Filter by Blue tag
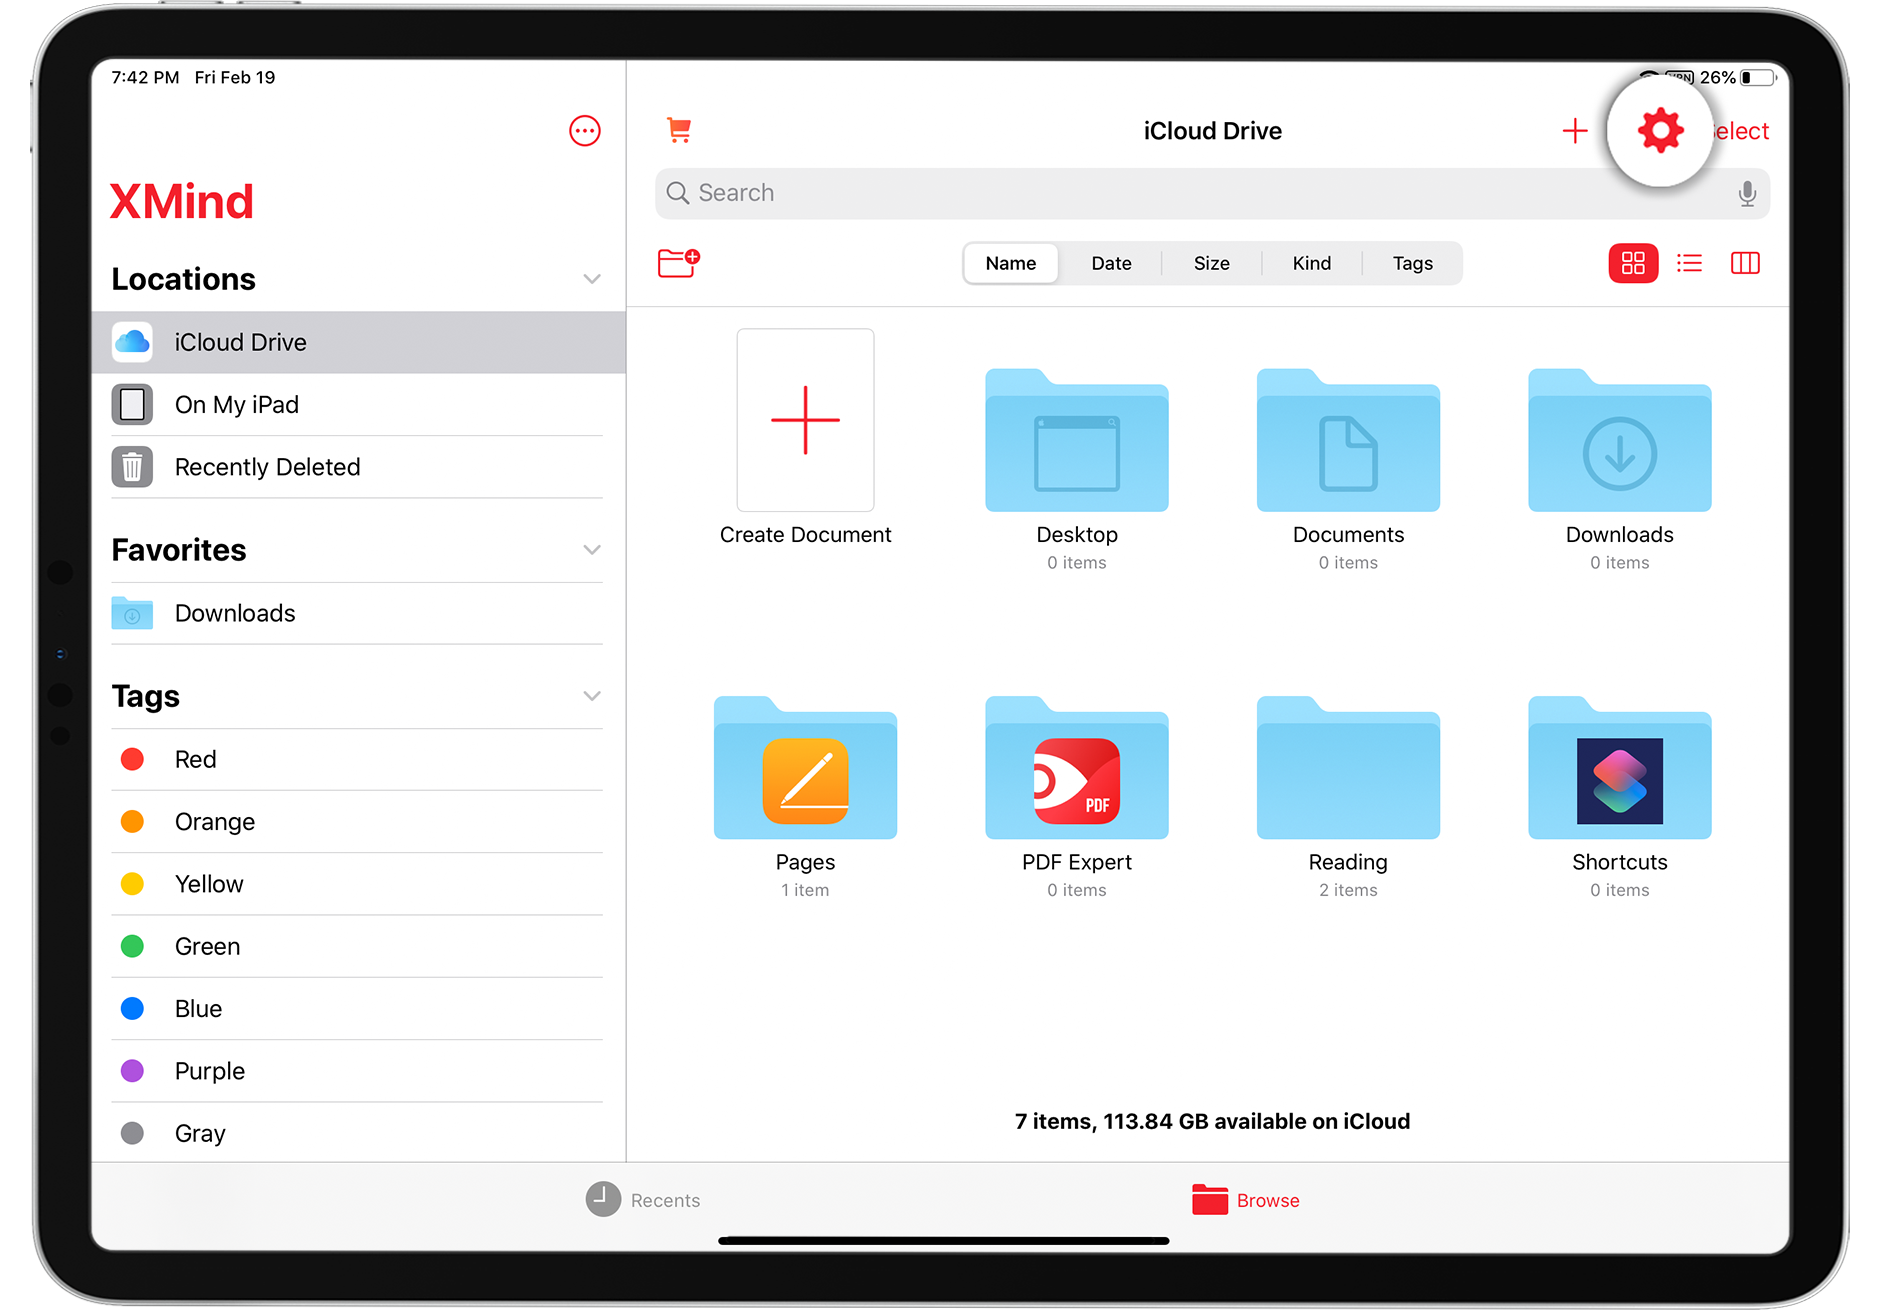This screenshot has width=1880, height=1310. click(358, 1008)
